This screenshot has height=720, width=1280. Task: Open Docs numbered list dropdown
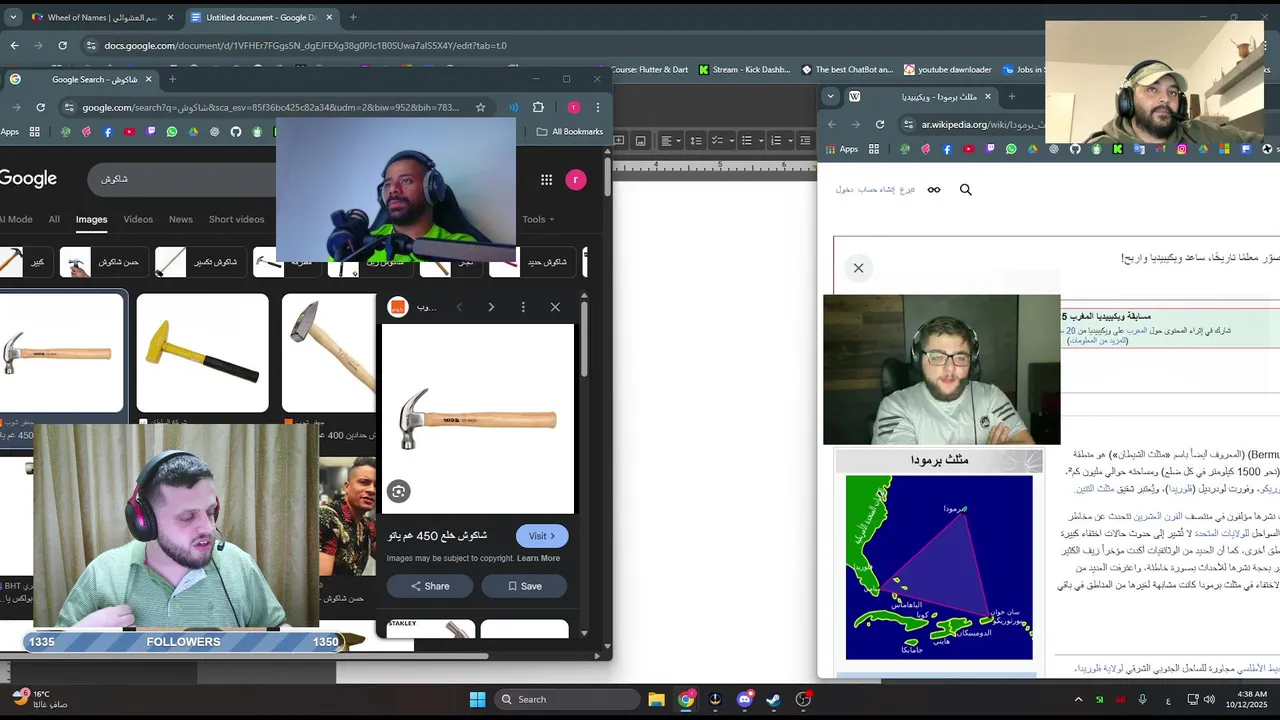coord(780,141)
